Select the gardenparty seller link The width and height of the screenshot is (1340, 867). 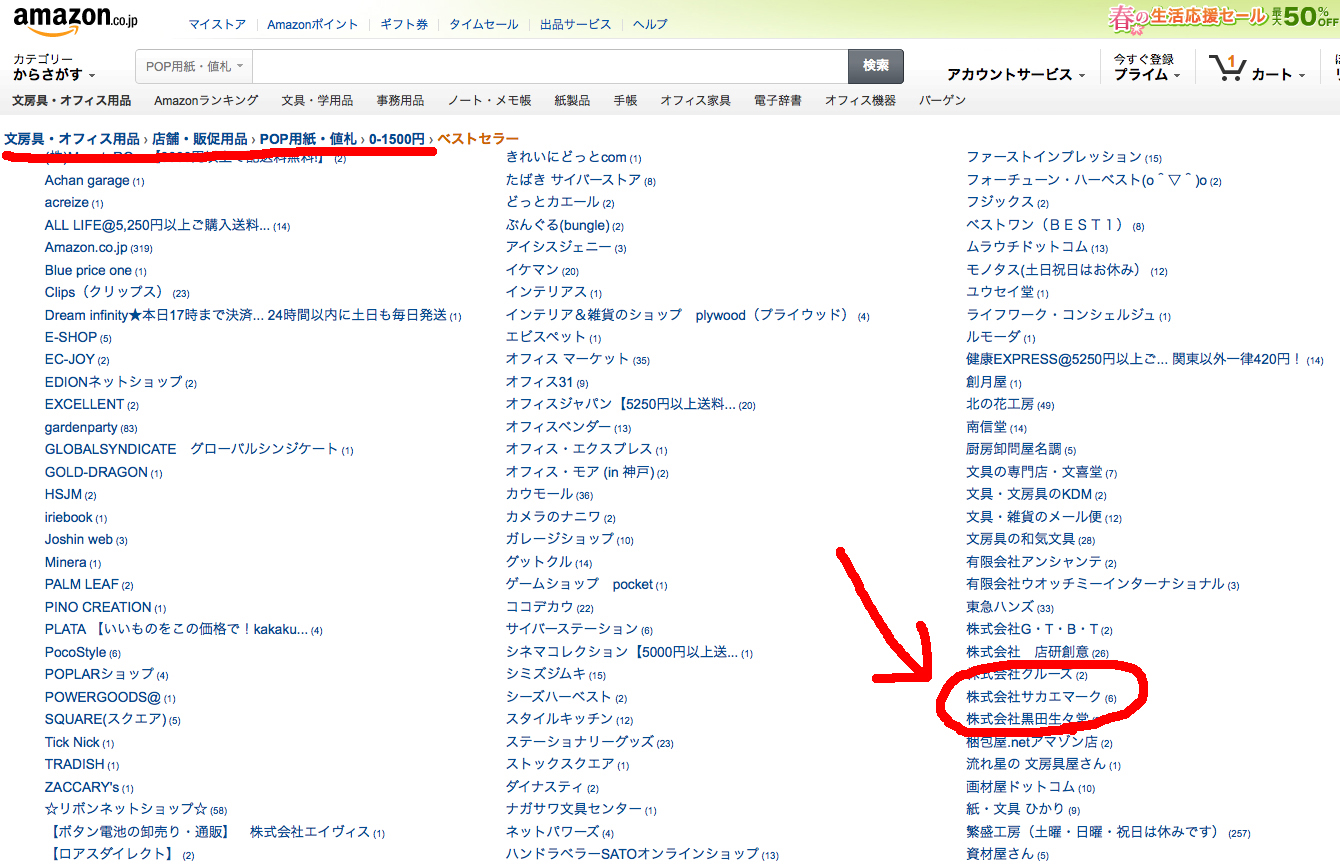pos(81,427)
